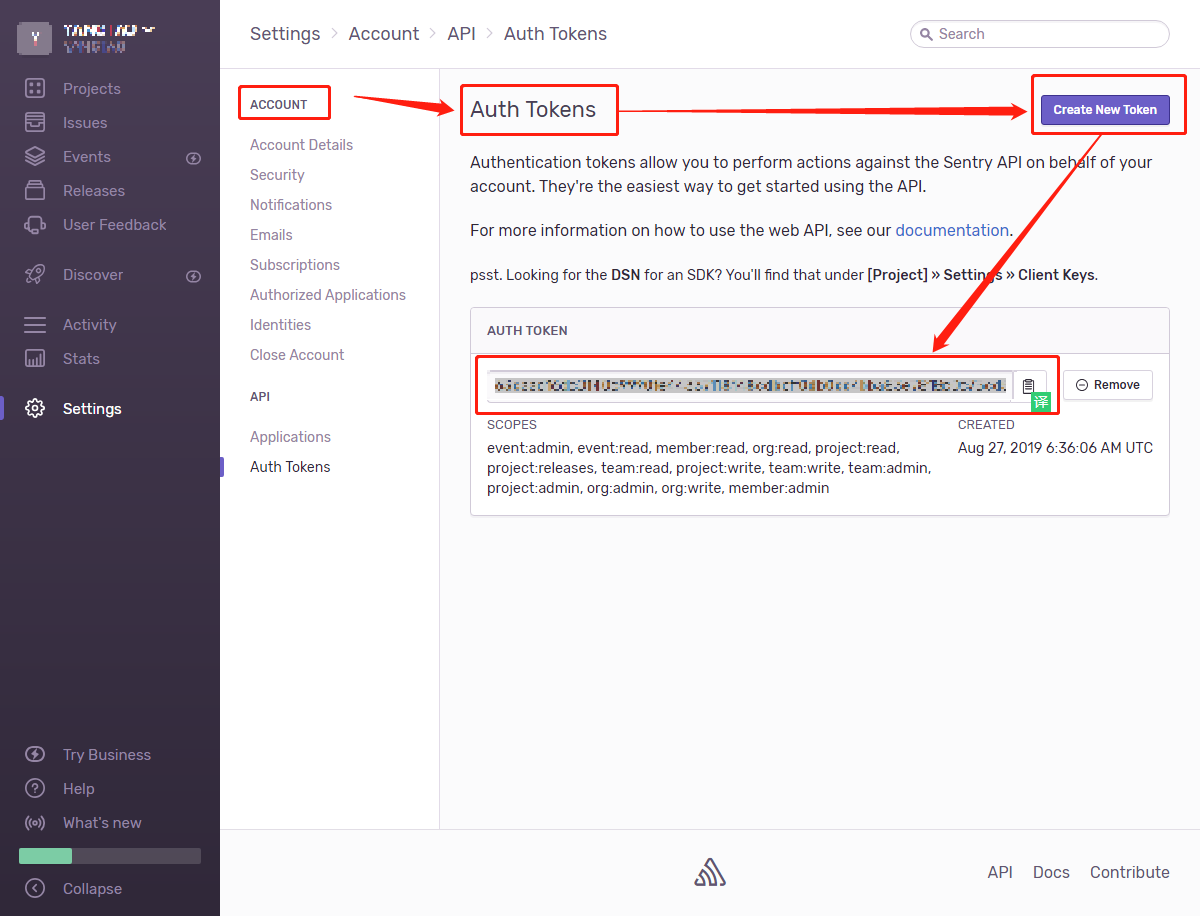Viewport: 1200px width, 916px height.
Task: Click the Auth Tokens breadcrumb
Action: point(555,34)
